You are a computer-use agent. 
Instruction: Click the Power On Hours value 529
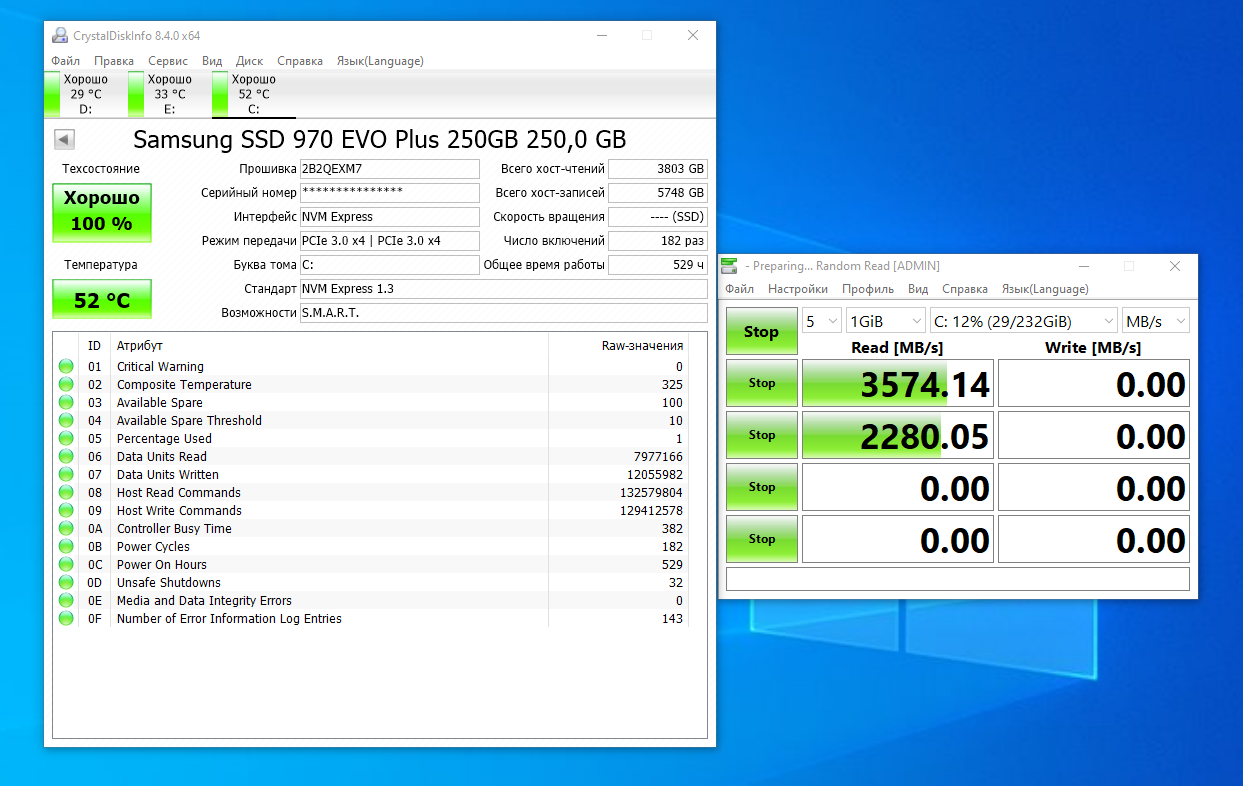click(x=672, y=565)
